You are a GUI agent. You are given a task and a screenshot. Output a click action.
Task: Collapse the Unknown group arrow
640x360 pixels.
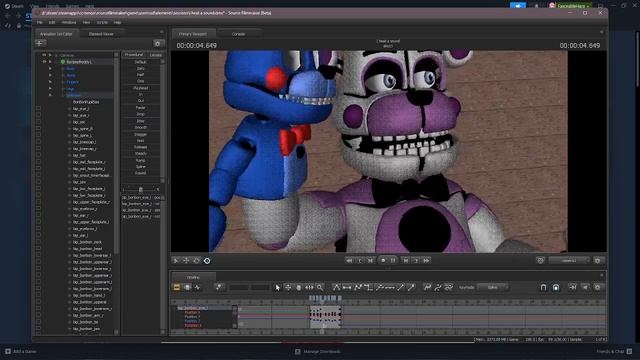pyautogui.click(x=50, y=95)
